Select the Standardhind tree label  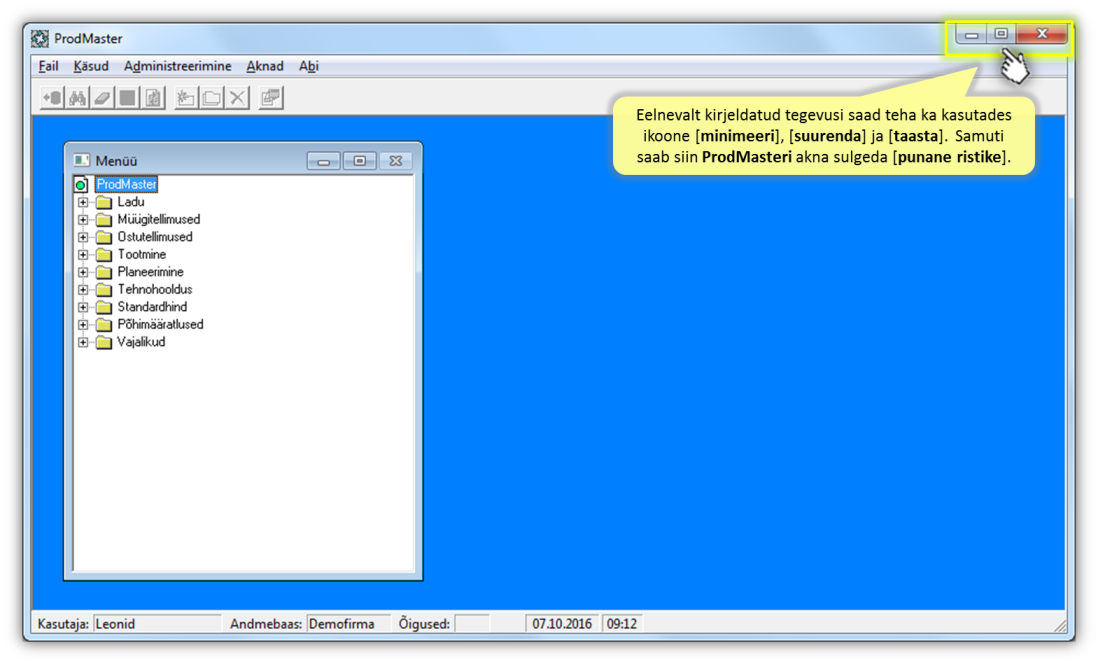click(152, 307)
